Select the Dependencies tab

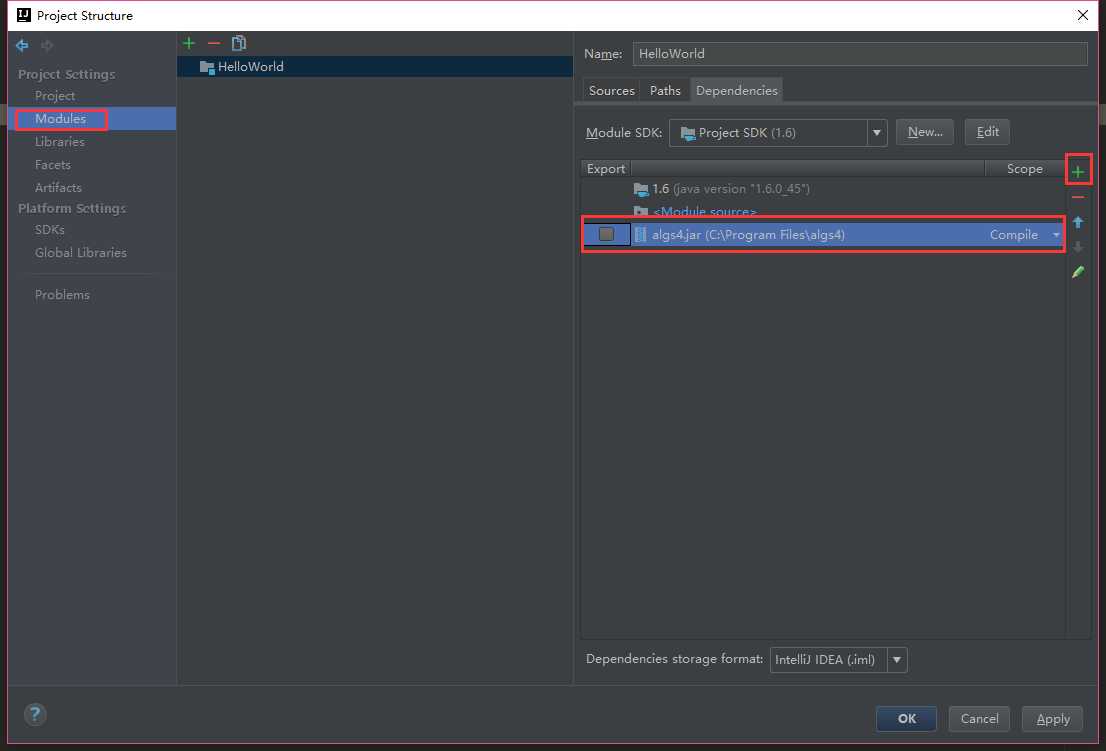[x=736, y=90]
